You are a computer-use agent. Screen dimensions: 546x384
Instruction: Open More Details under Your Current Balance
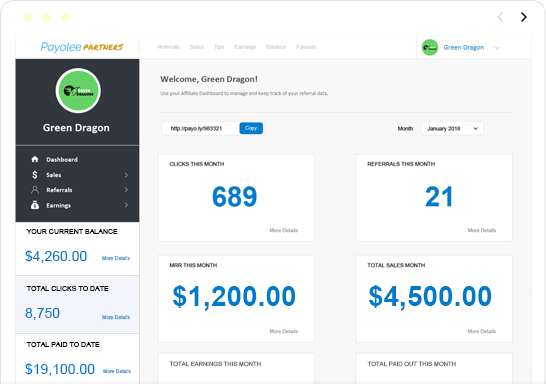point(116,258)
